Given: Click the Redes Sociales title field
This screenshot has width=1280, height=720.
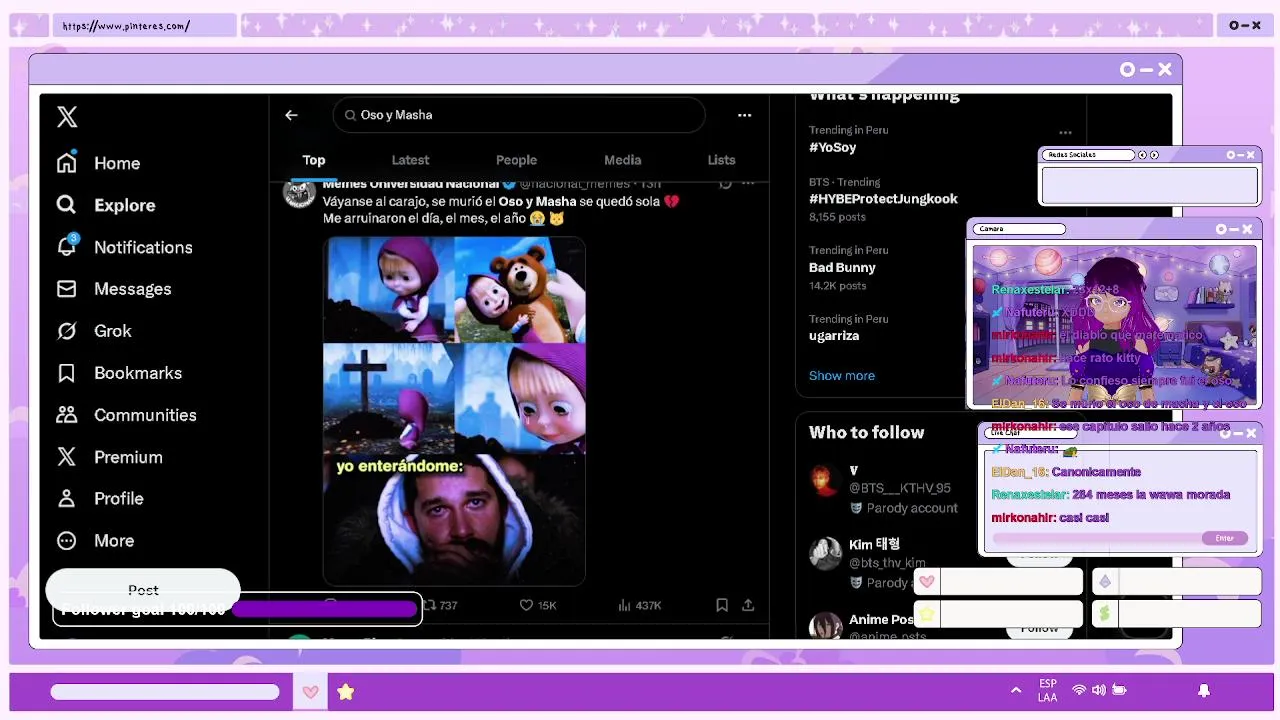Looking at the screenshot, I should 1089,155.
